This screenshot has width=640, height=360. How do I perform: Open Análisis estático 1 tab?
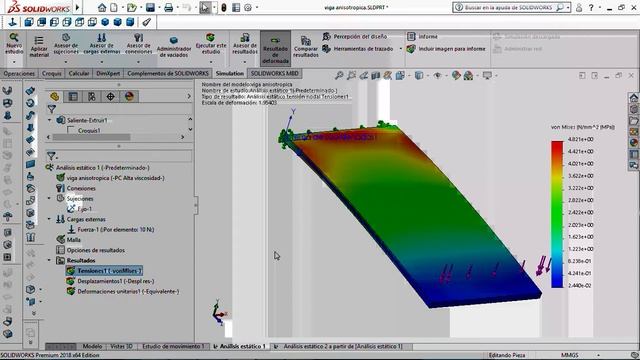click(240, 346)
